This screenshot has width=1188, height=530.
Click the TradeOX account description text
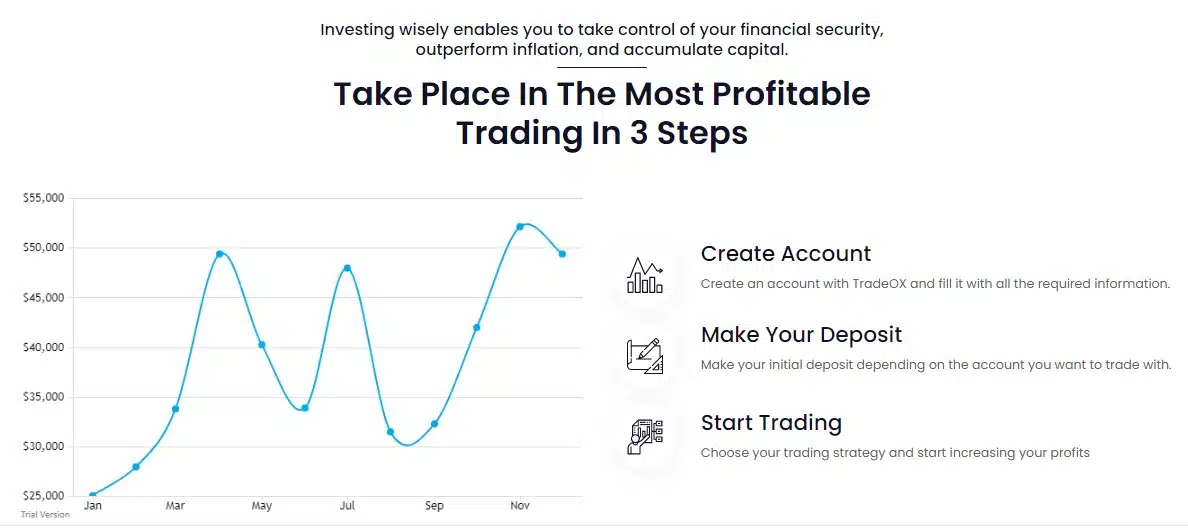[x=936, y=284]
